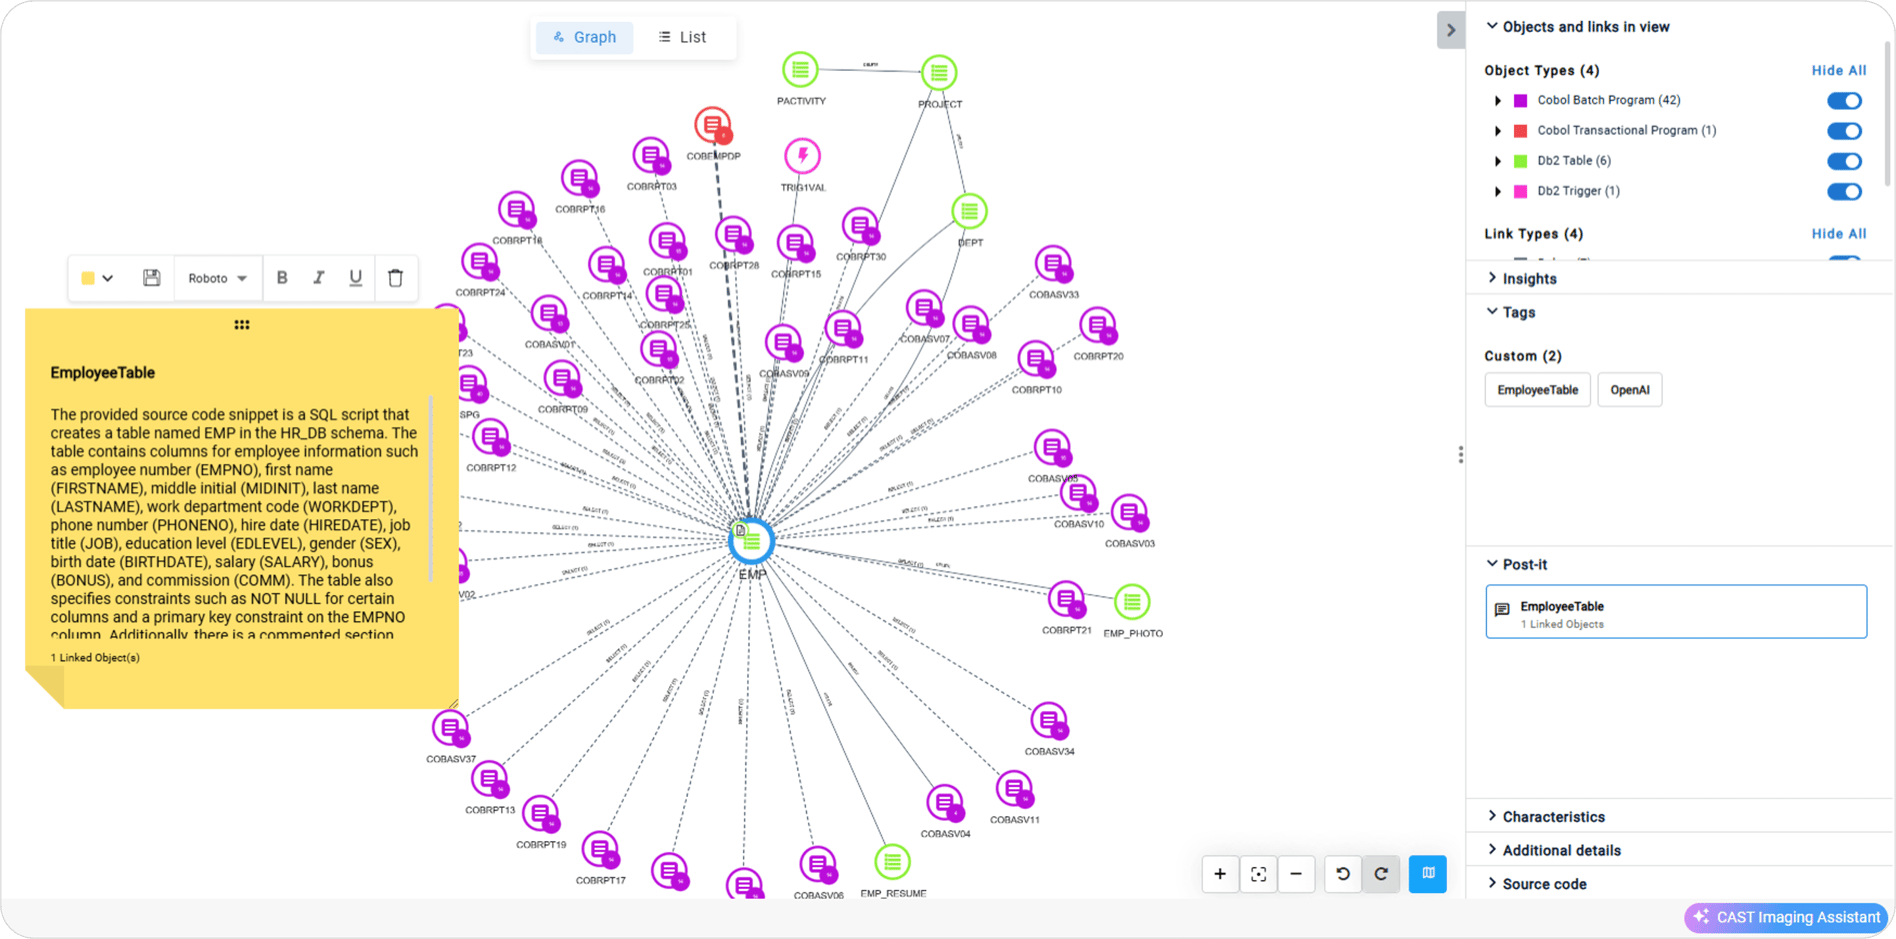The height and width of the screenshot is (939, 1896).
Task: Open the post-it color picker swatch
Action: point(96,278)
